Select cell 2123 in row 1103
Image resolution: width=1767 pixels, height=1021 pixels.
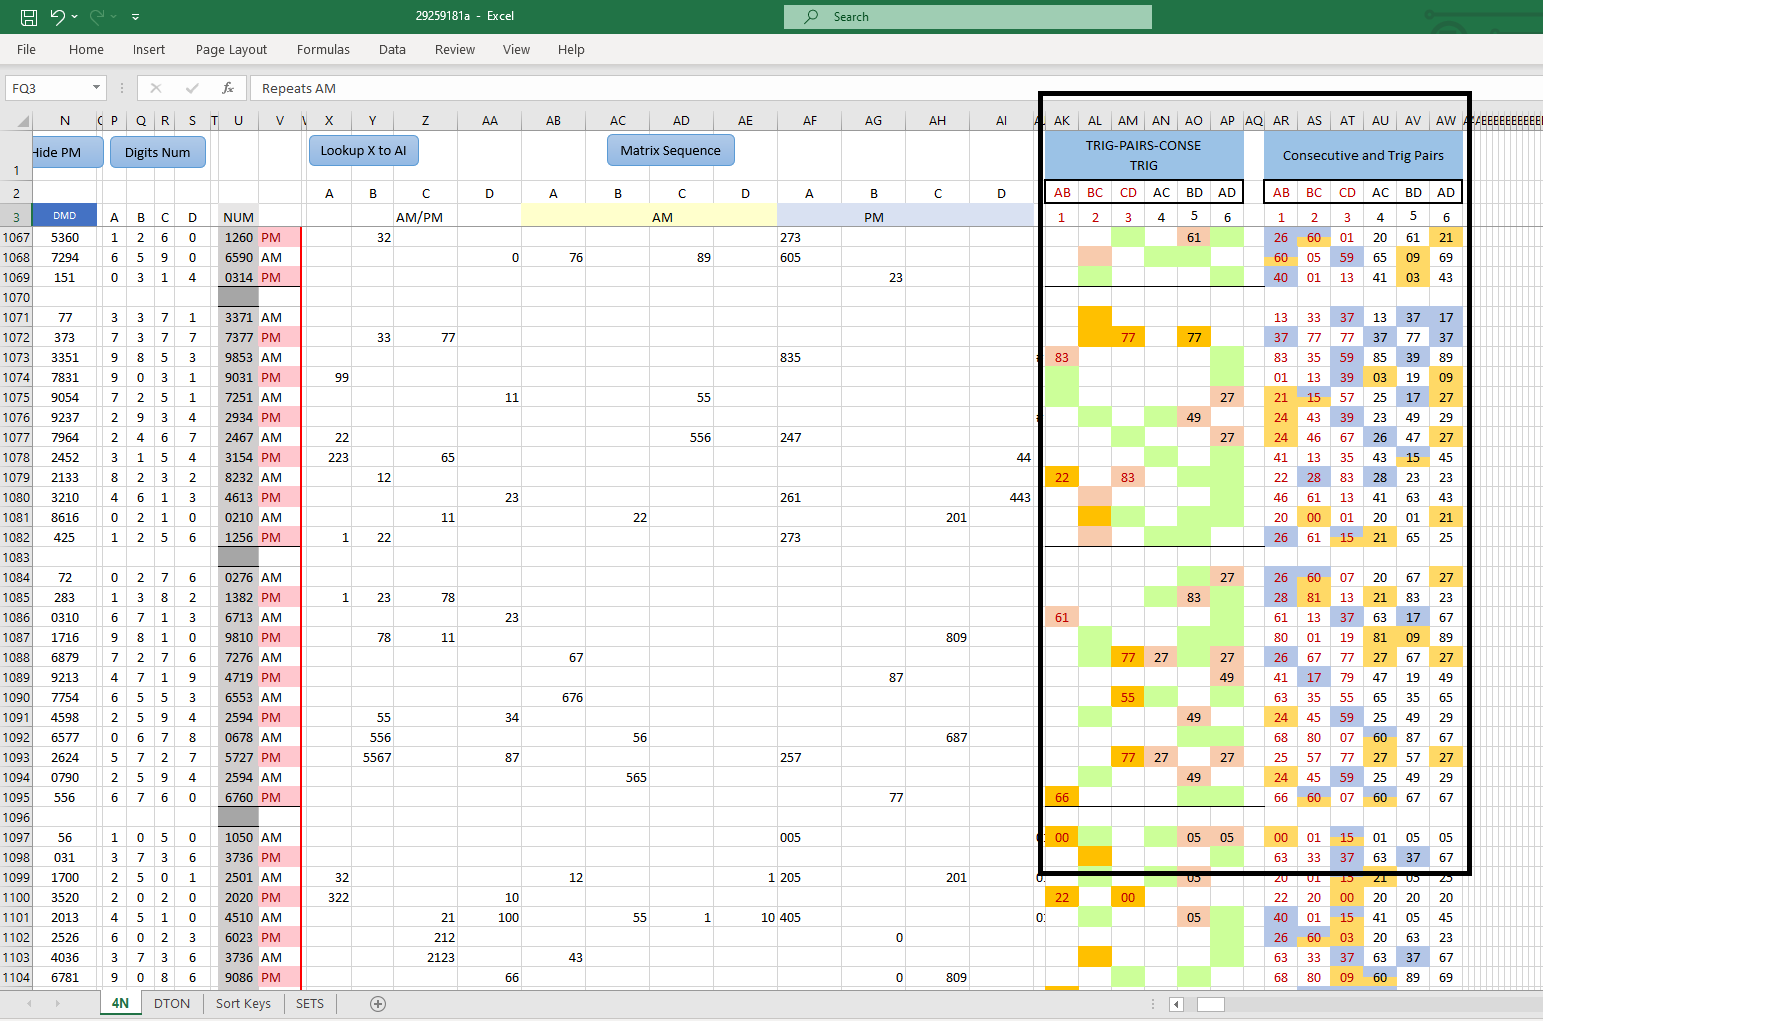(425, 957)
